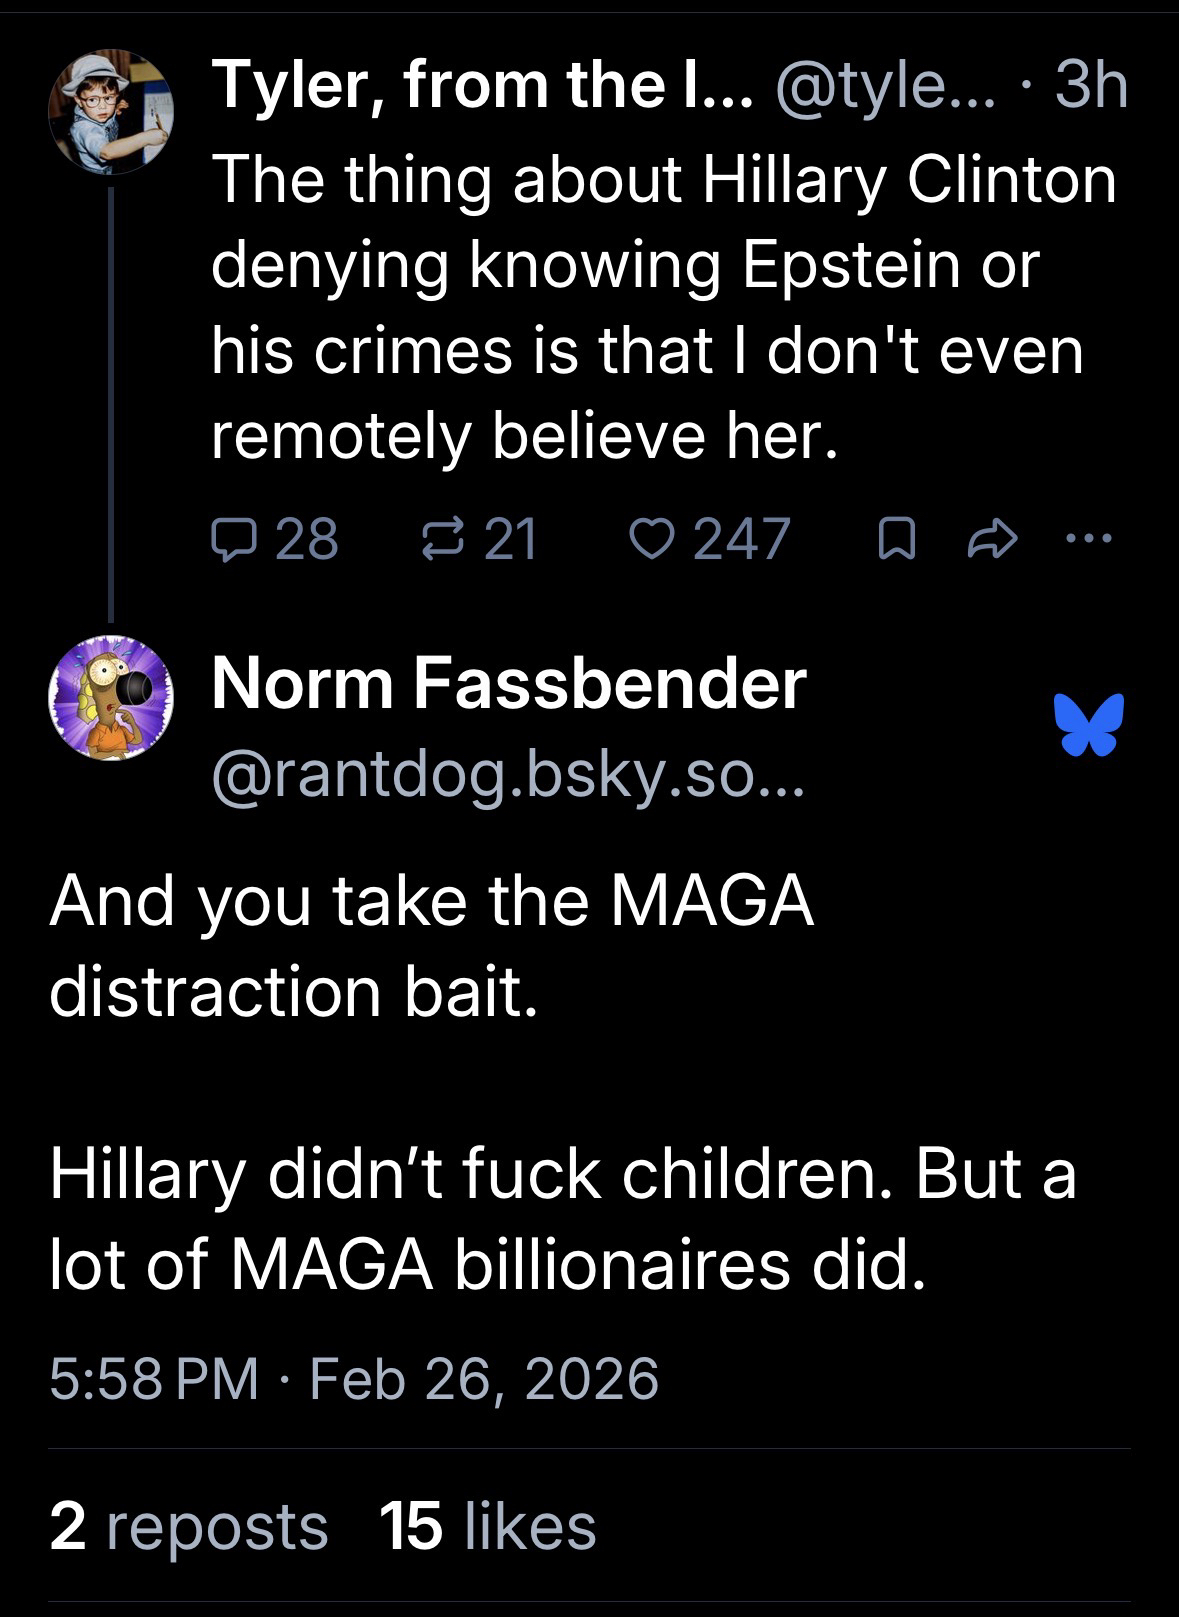
Task: Tap the vertical thread connector line
Action: (111, 400)
